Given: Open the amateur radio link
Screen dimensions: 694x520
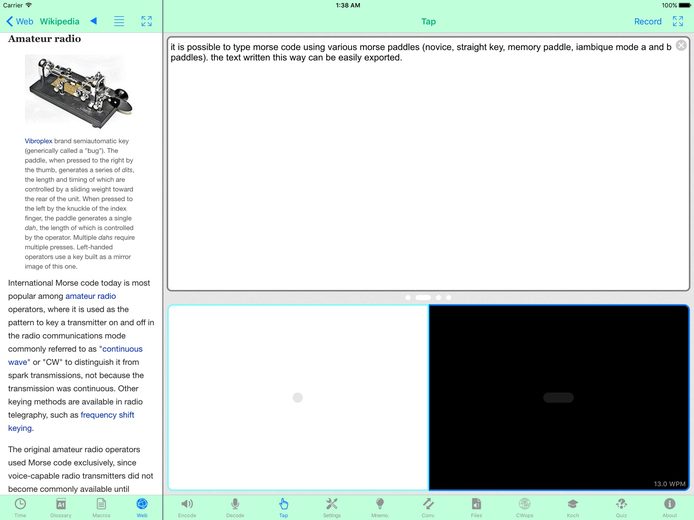Looking at the screenshot, I should 91,296.
